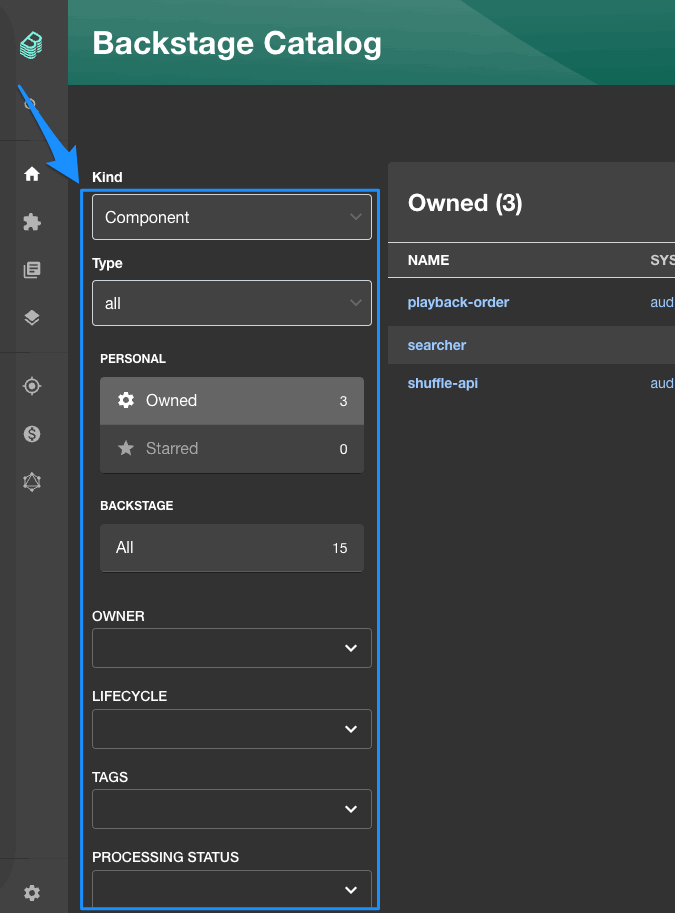Open the shuffle-api component
Viewport: 675px width, 913px height.
pos(442,383)
